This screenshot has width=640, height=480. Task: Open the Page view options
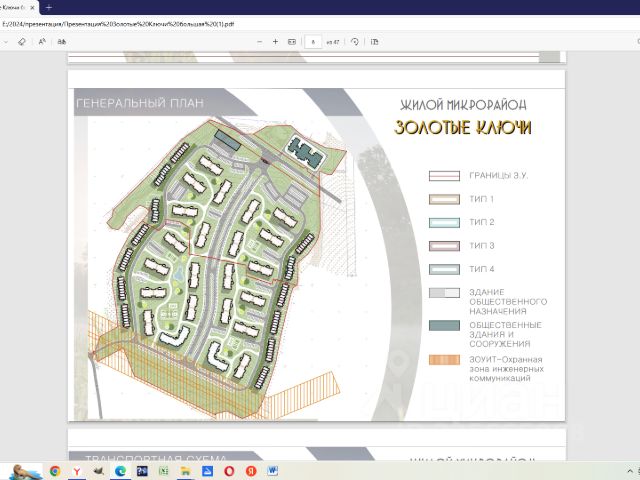(375, 42)
